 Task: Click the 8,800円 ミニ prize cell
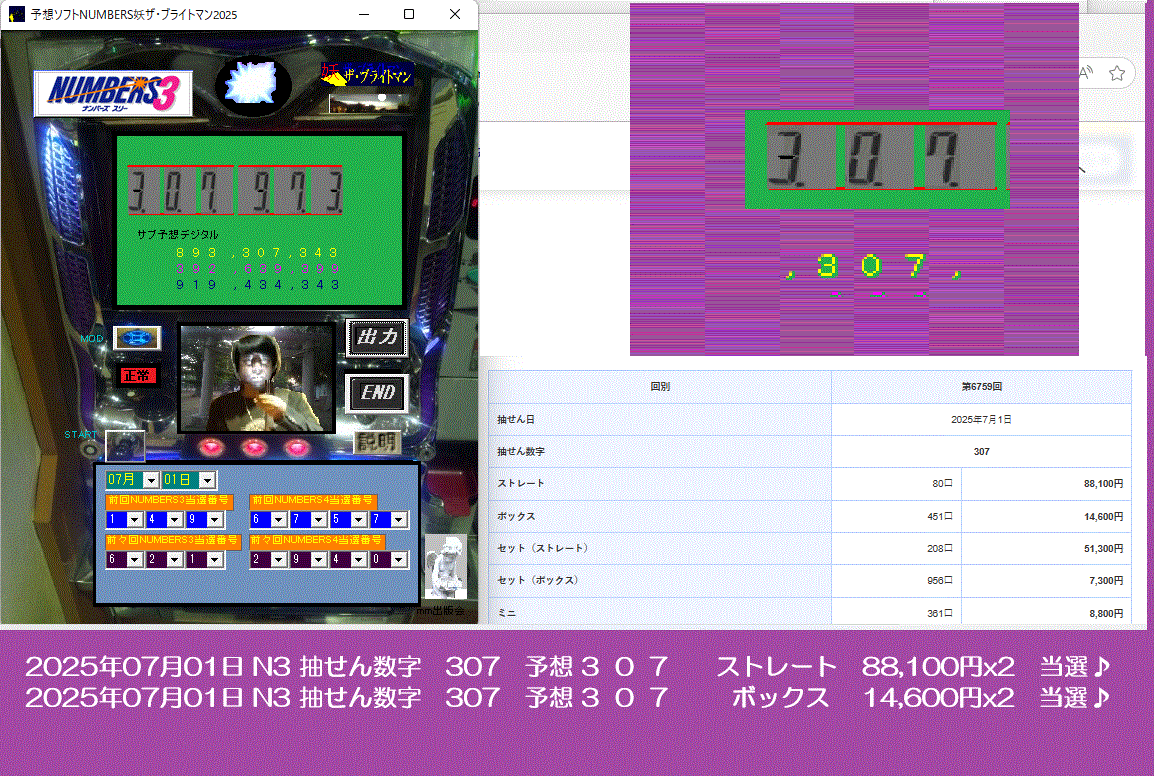click(x=1047, y=613)
